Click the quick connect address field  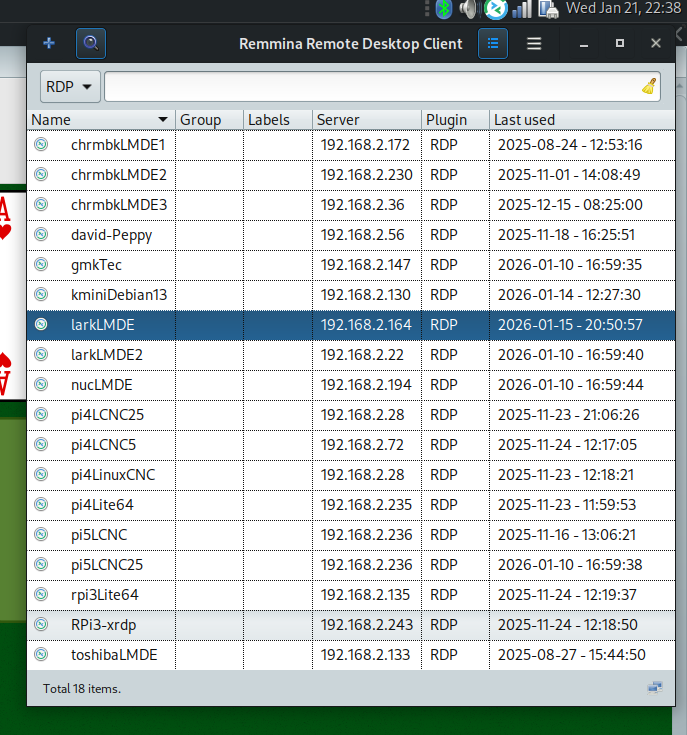pos(370,87)
